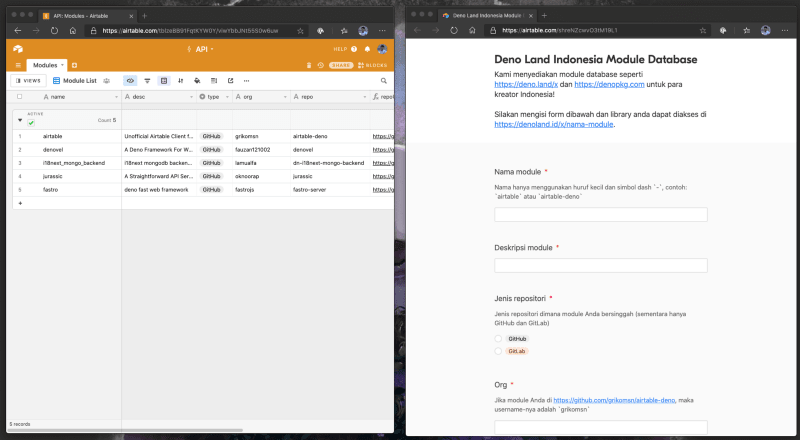Click the horizontal scrollbar of Airtable grid
Viewport: 800px width, 440px height.
coord(125,430)
